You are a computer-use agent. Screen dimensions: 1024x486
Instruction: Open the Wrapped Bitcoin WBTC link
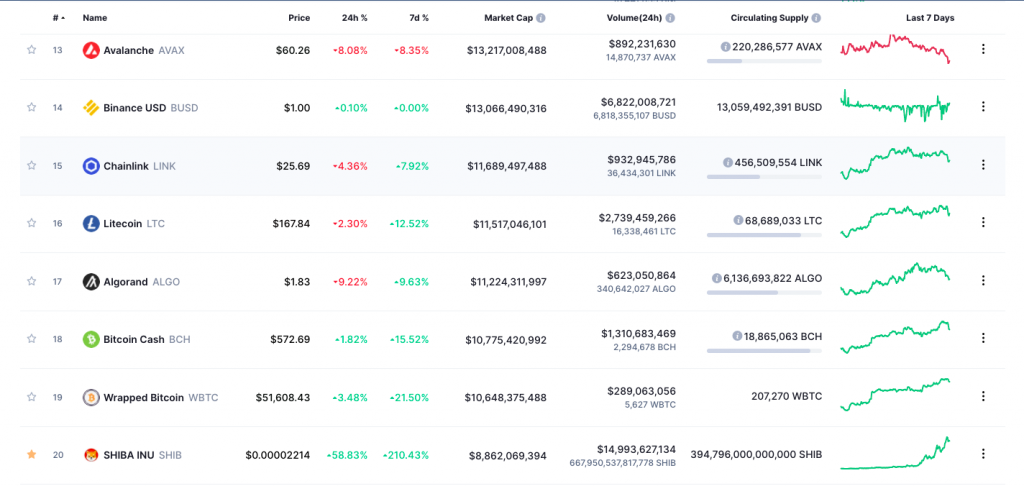click(161, 397)
